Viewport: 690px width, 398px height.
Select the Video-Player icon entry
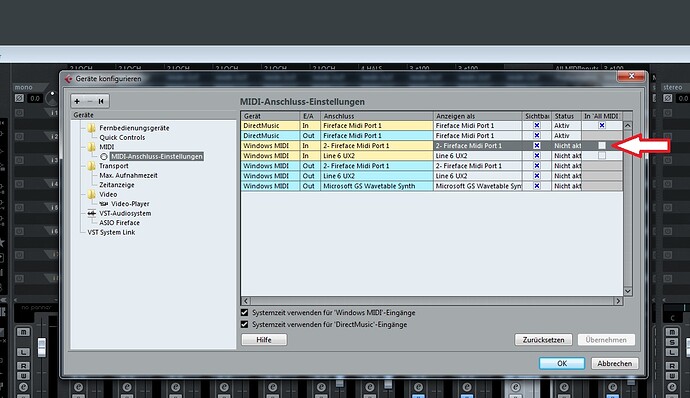(104, 204)
